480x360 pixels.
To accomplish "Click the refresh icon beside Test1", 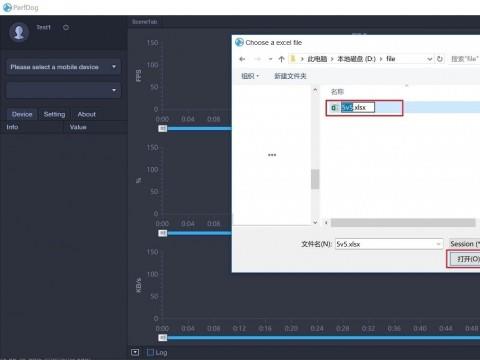I will 66,27.
